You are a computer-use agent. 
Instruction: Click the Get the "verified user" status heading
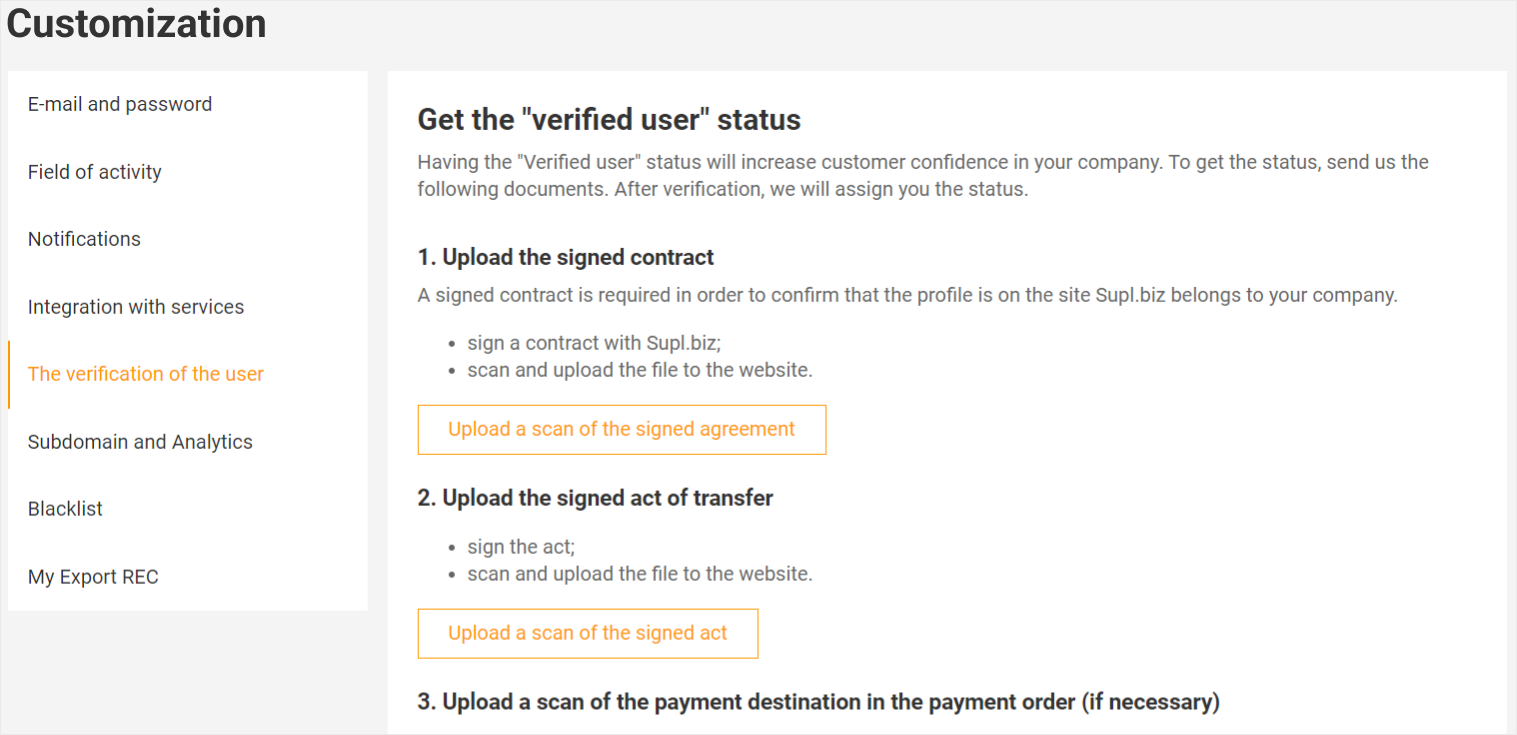609,121
